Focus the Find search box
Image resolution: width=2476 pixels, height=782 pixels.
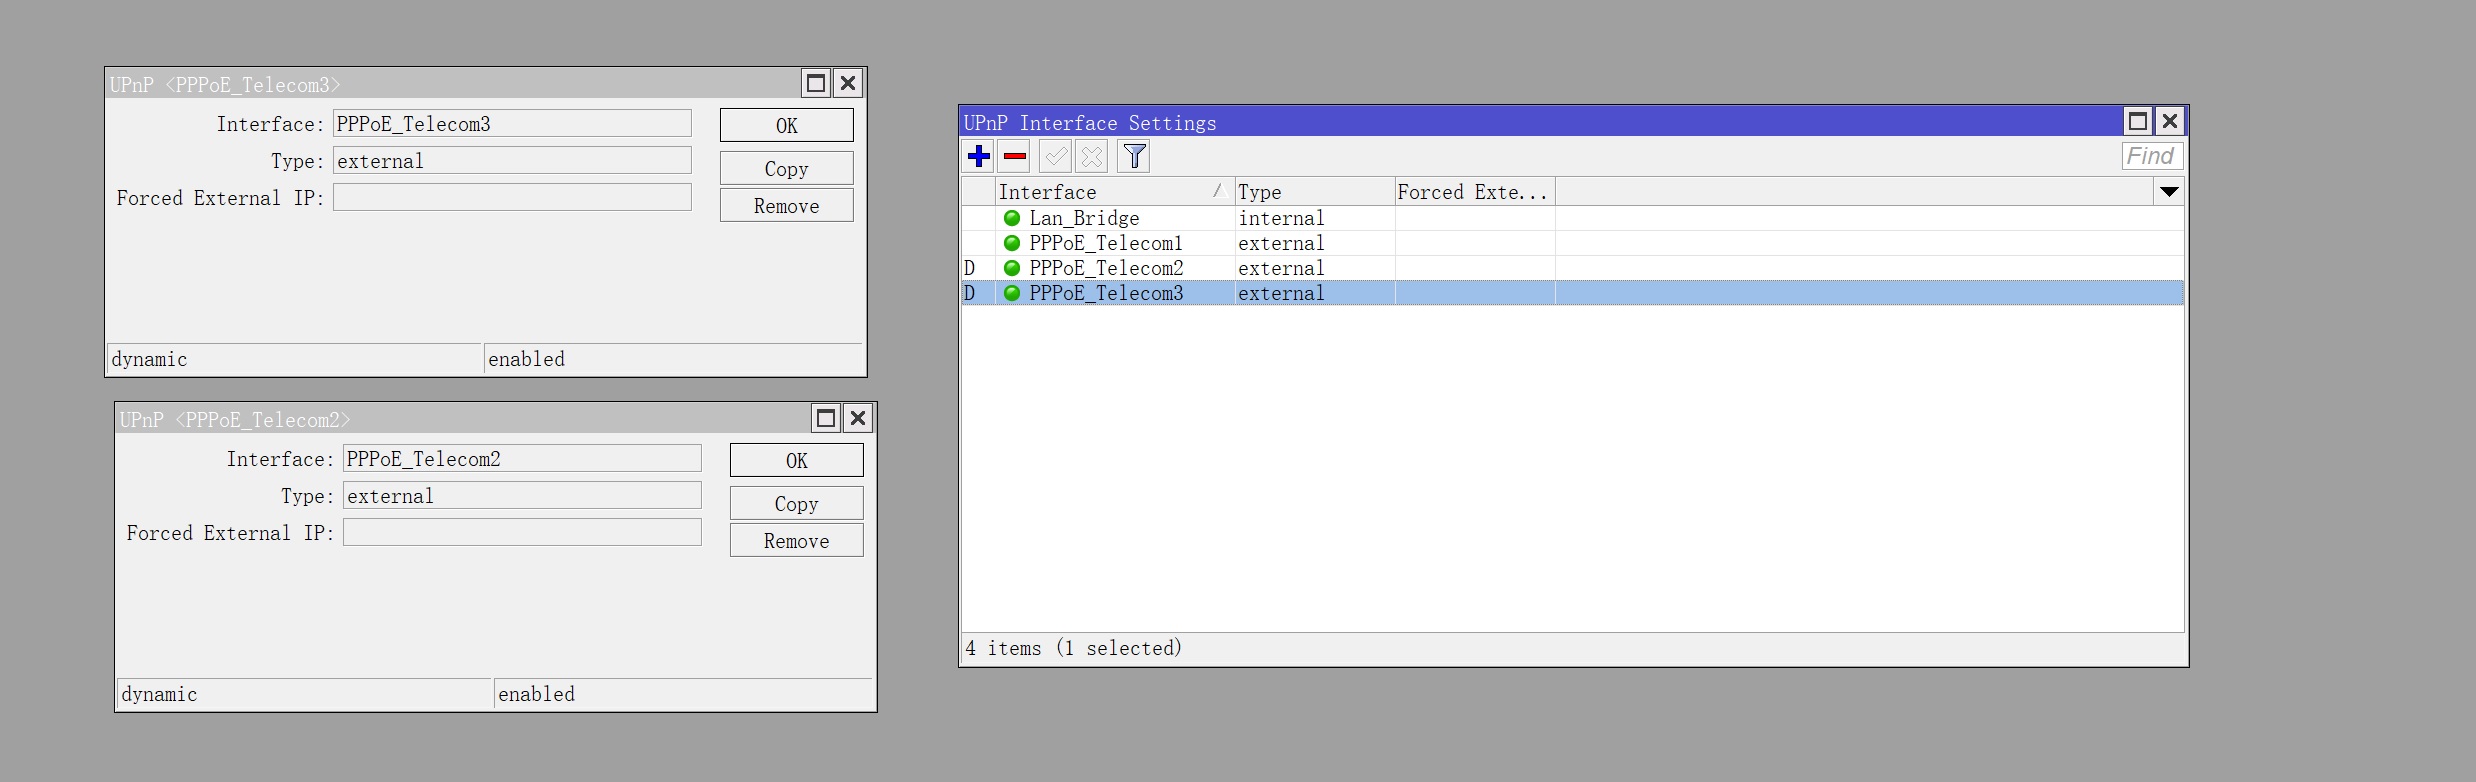pos(2152,156)
